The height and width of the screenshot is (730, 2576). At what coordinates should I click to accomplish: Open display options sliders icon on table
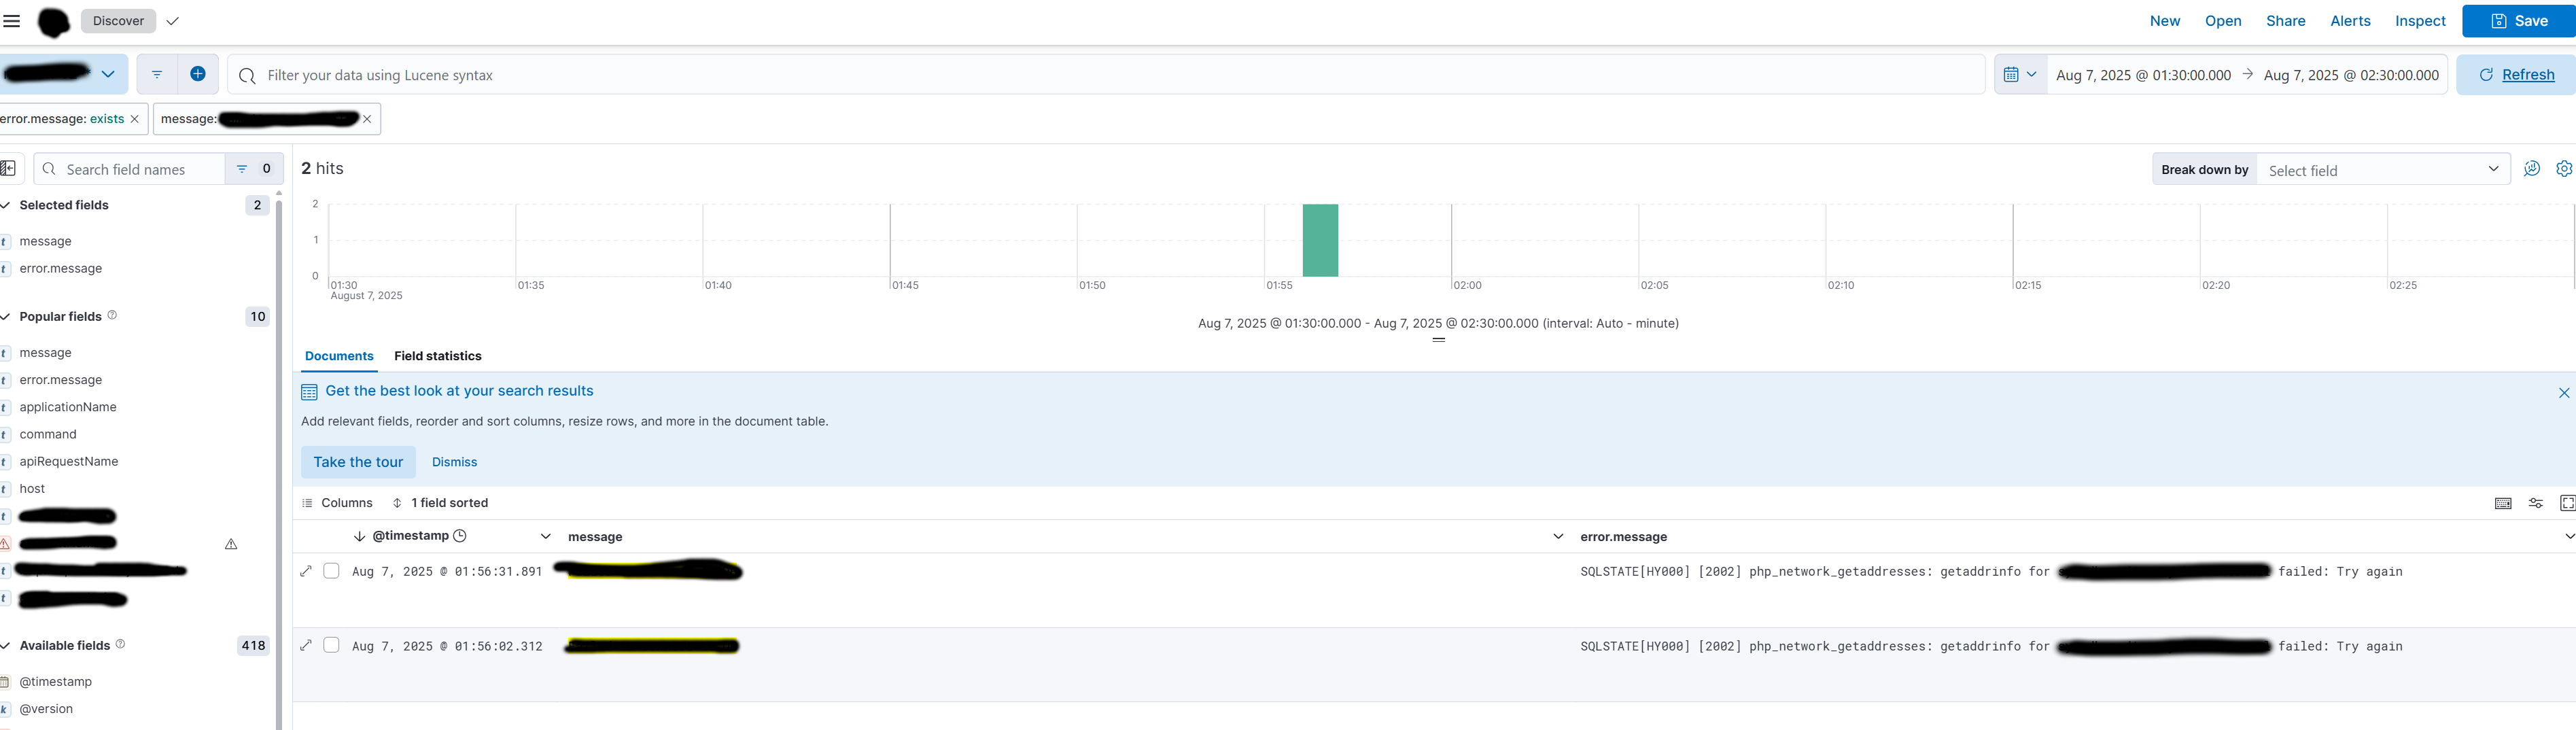[2536, 503]
